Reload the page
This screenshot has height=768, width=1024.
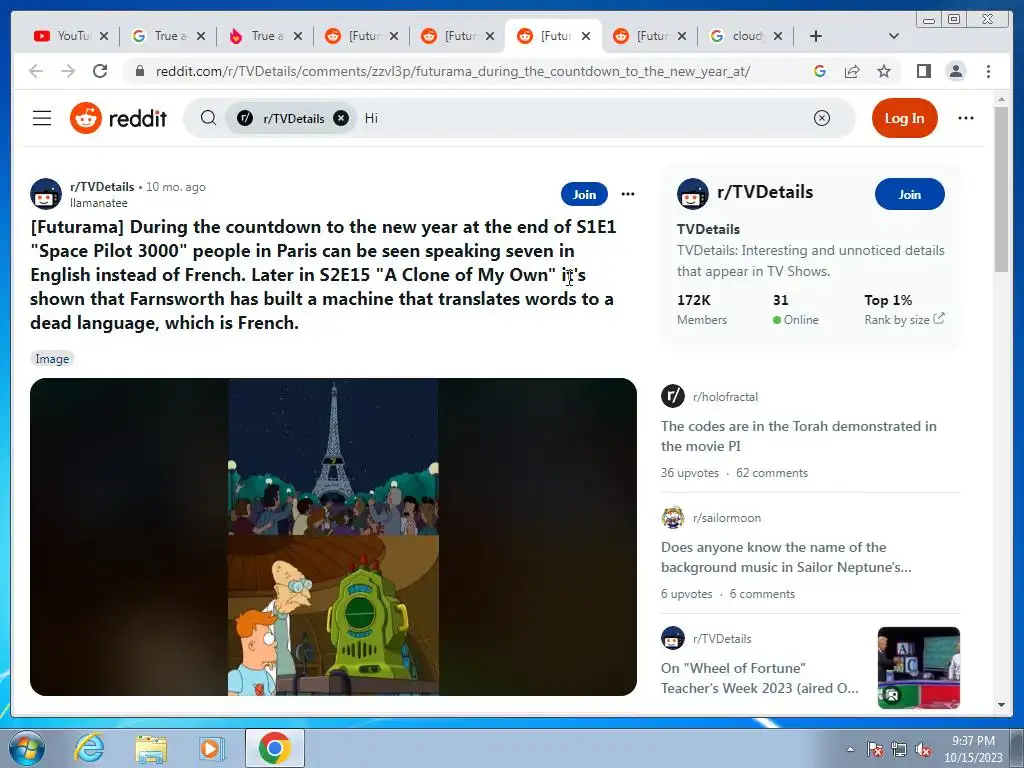[100, 71]
